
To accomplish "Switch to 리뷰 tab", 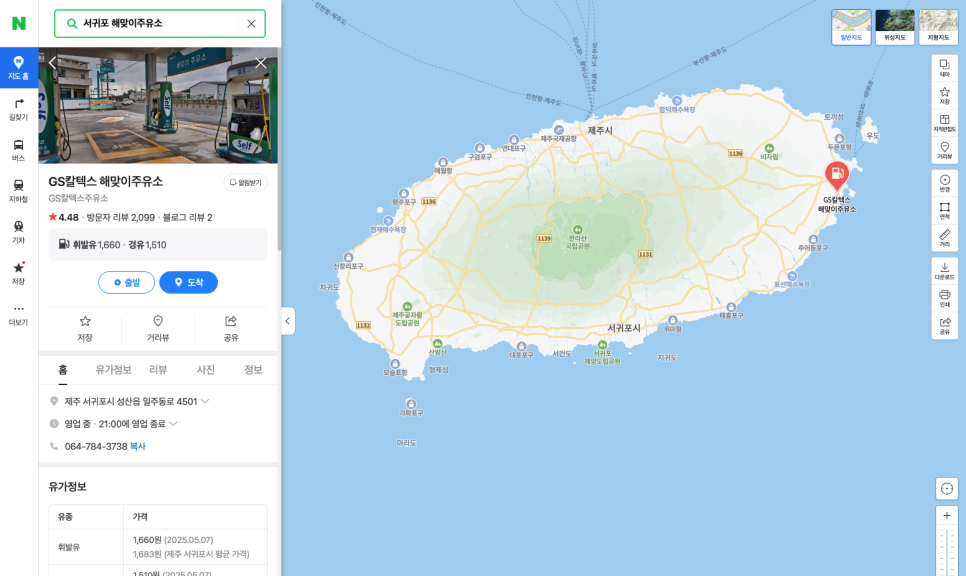I will (158, 370).
